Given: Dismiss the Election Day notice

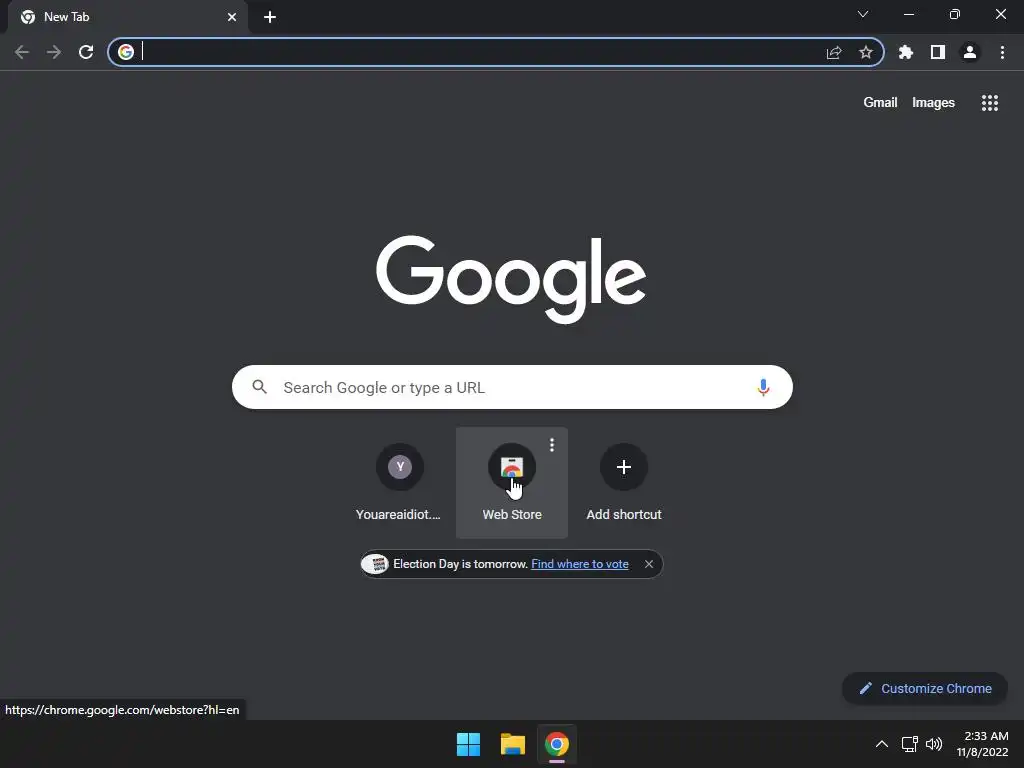Looking at the screenshot, I should click(x=648, y=564).
